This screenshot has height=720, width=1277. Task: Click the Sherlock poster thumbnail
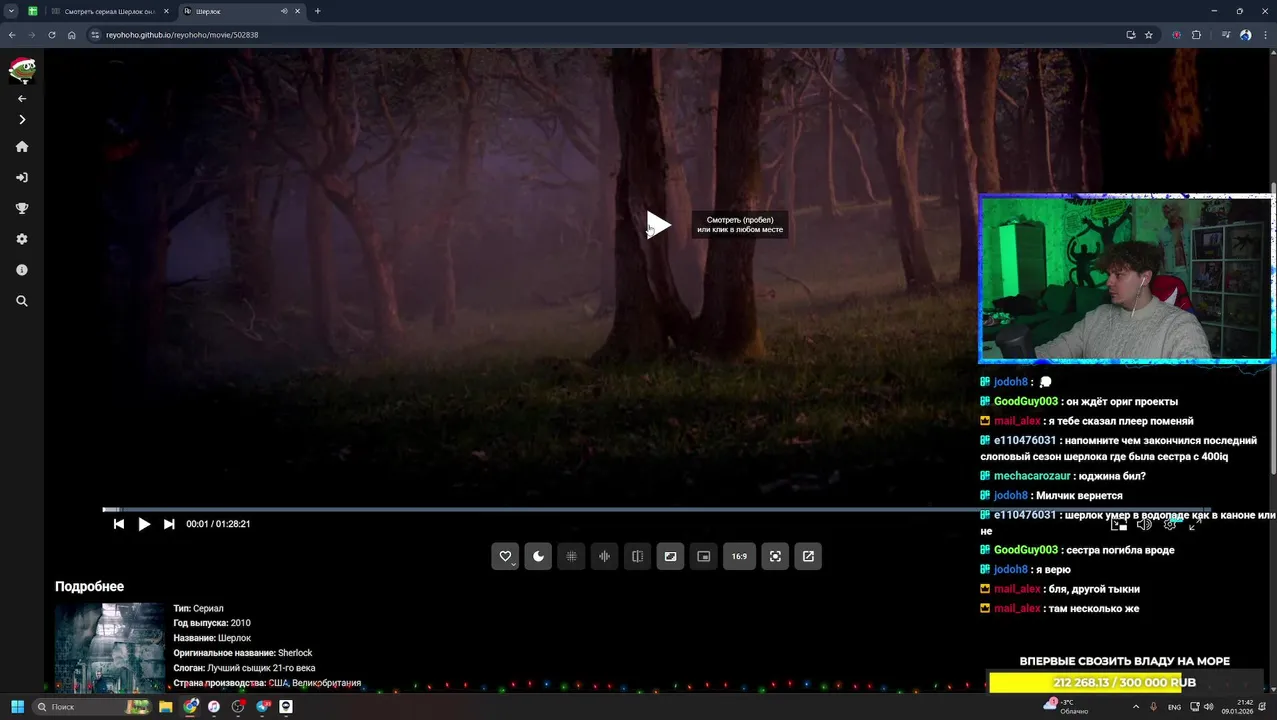pos(109,647)
